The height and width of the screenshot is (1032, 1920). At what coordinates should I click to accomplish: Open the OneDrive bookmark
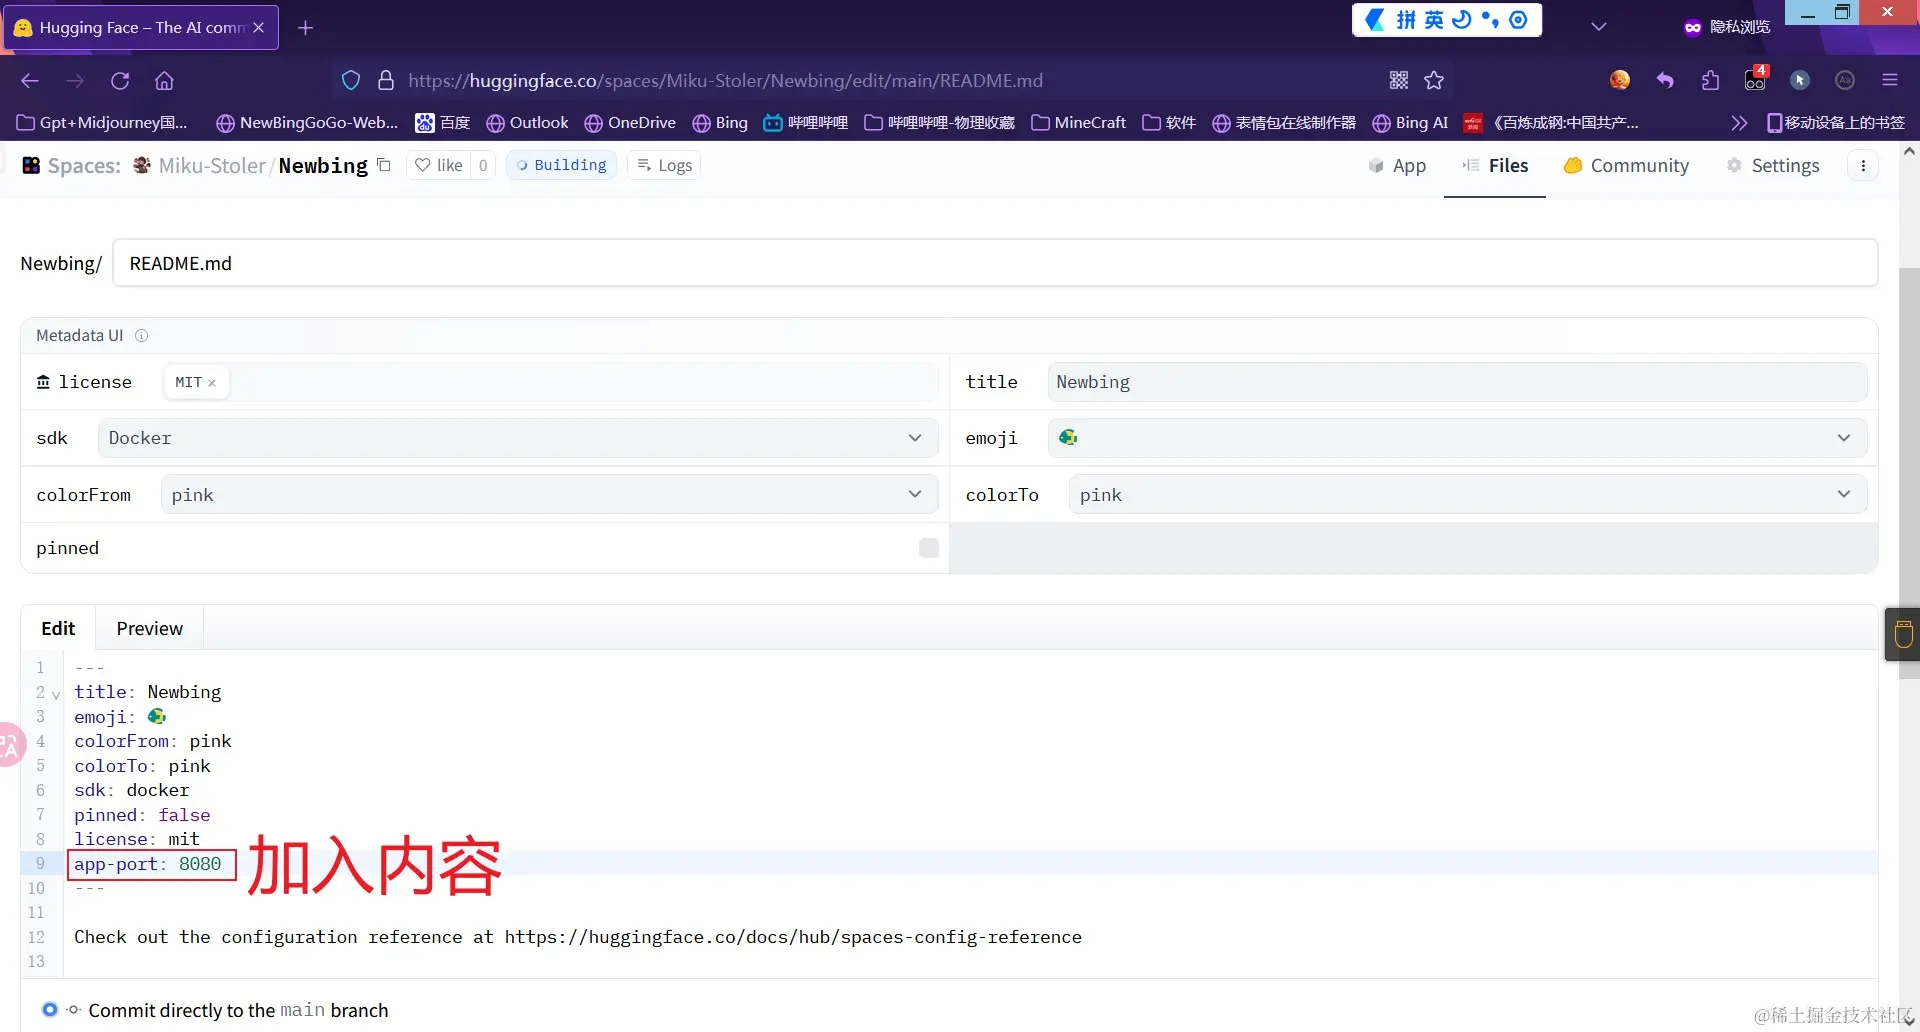pos(630,123)
